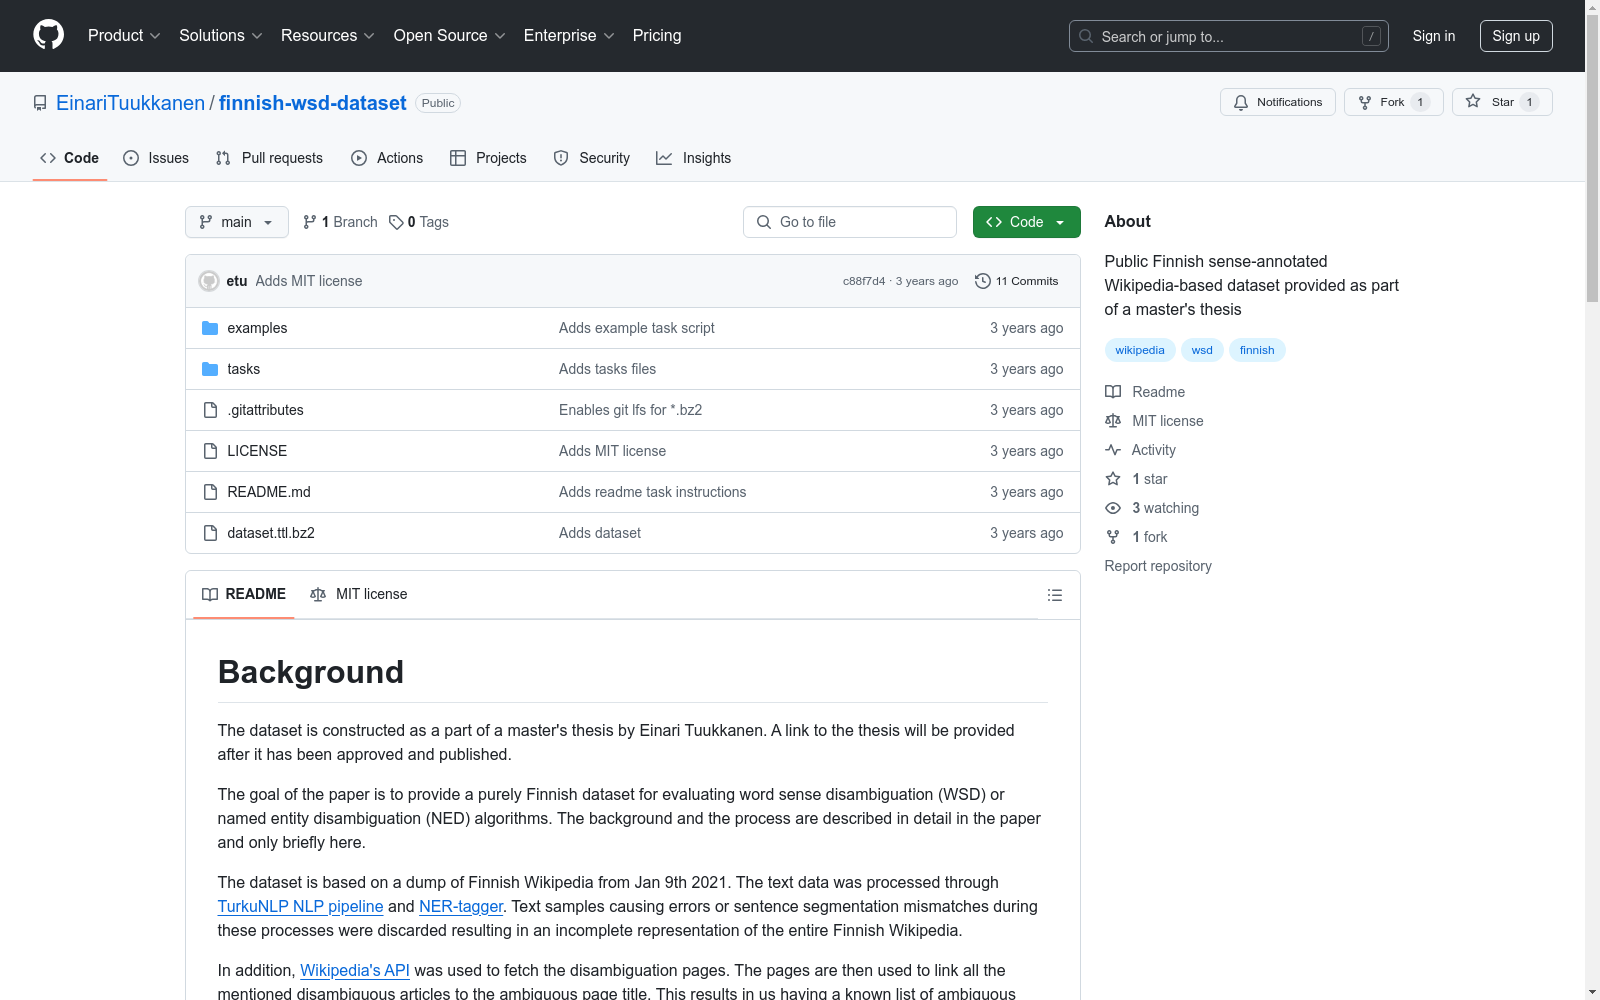The height and width of the screenshot is (1000, 1600).
Task: Switch to the Insights tab
Action: (694, 158)
